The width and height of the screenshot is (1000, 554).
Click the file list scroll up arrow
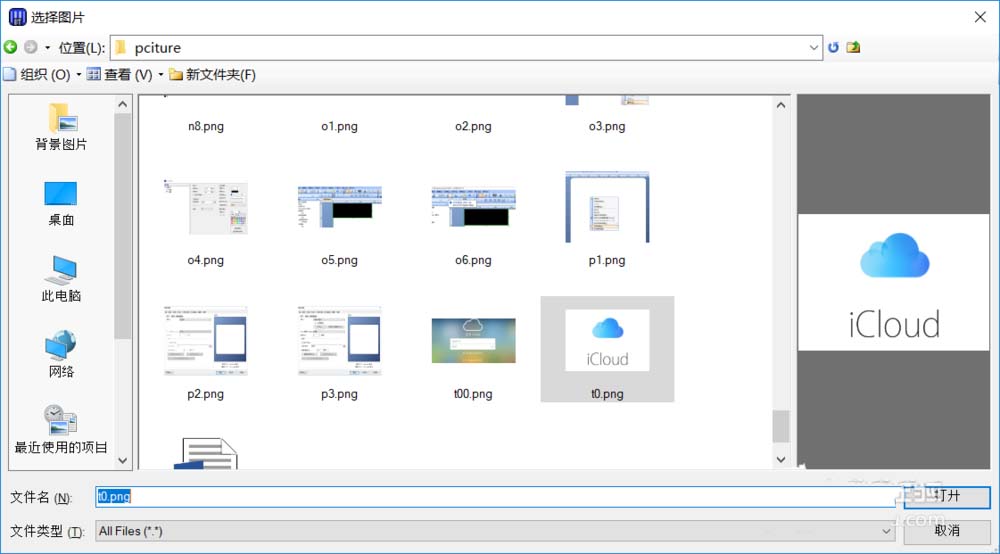click(781, 105)
